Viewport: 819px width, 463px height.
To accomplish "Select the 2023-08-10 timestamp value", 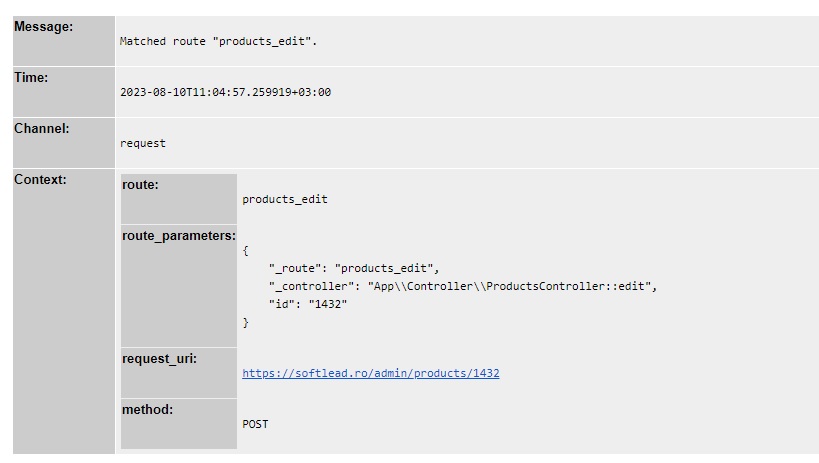I will pyautogui.click(x=225, y=92).
